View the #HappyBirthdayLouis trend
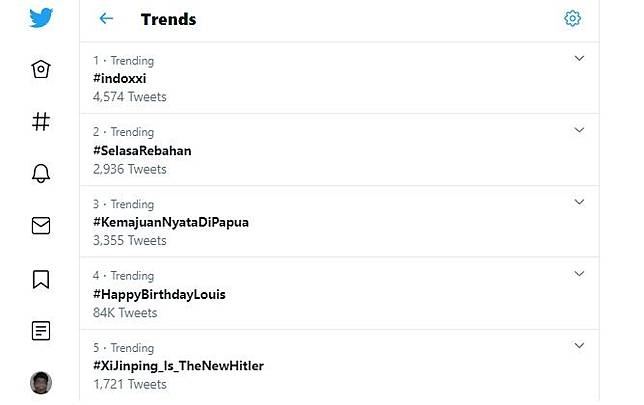 pos(159,294)
